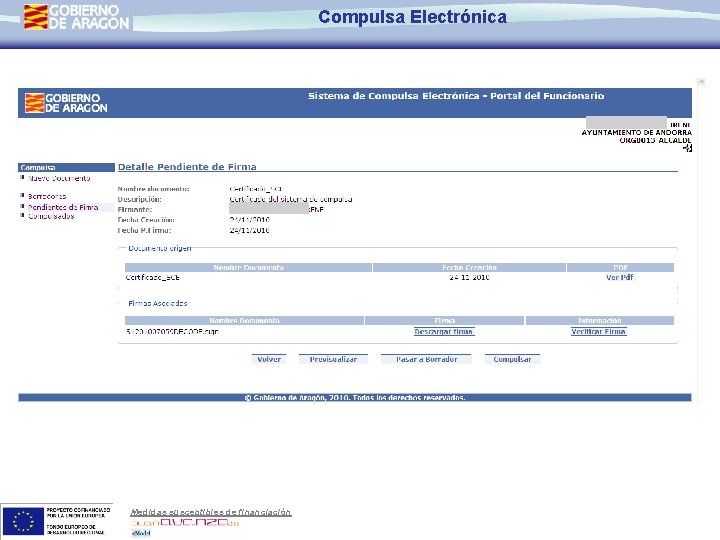Click the 24-11-2010 date in document table
The image size is (720, 540).
pos(469,277)
